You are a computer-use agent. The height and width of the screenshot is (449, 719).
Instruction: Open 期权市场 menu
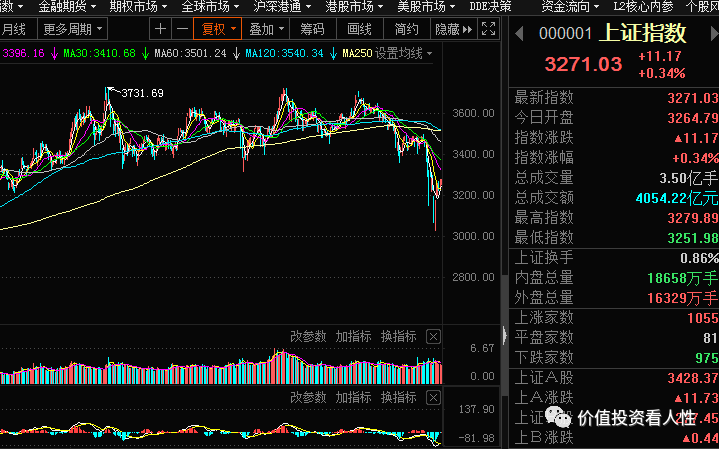138,6
